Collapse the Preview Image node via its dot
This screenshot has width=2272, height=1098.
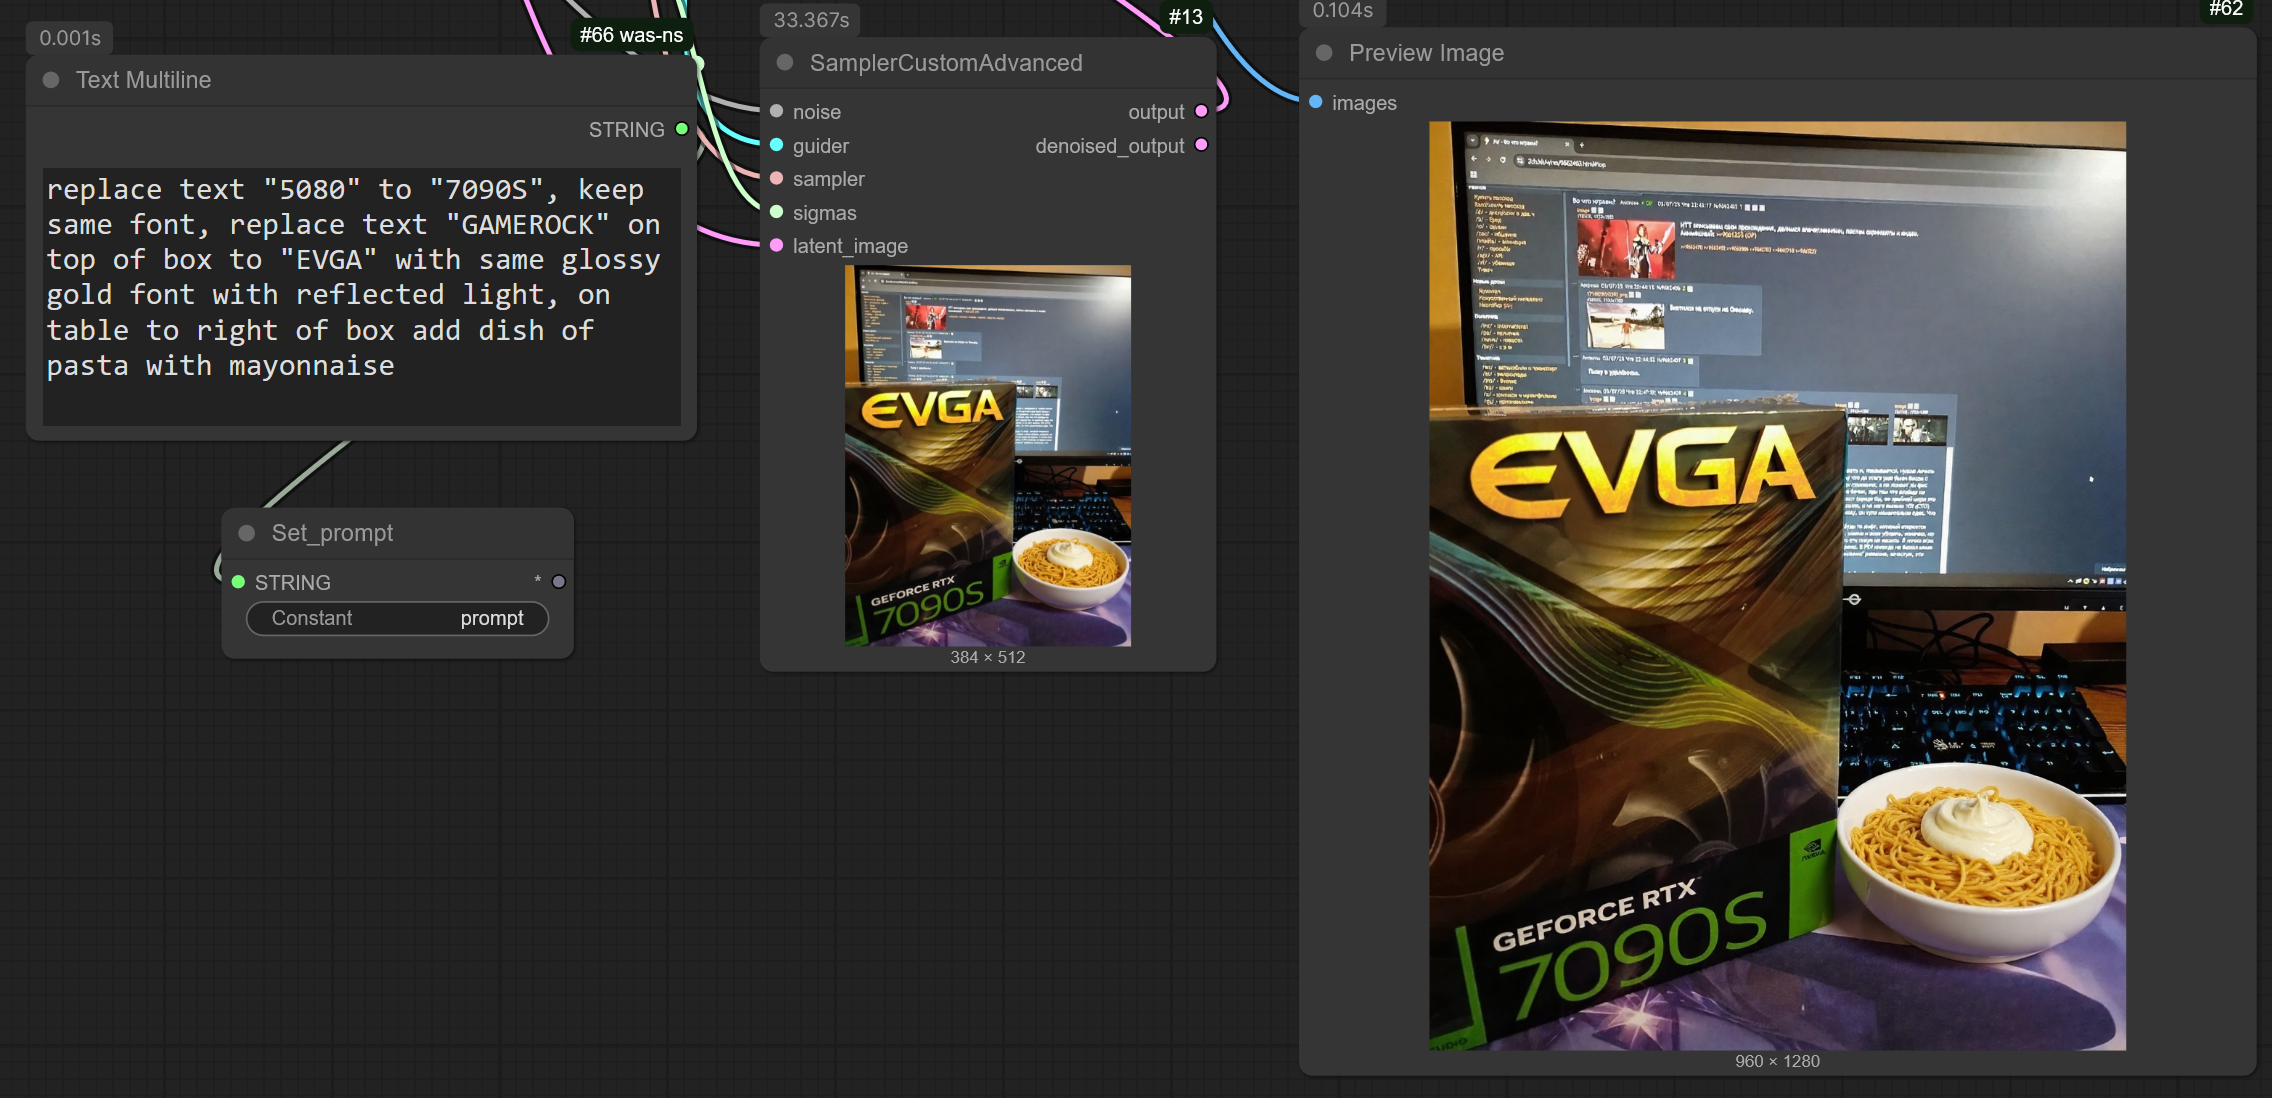point(1324,53)
